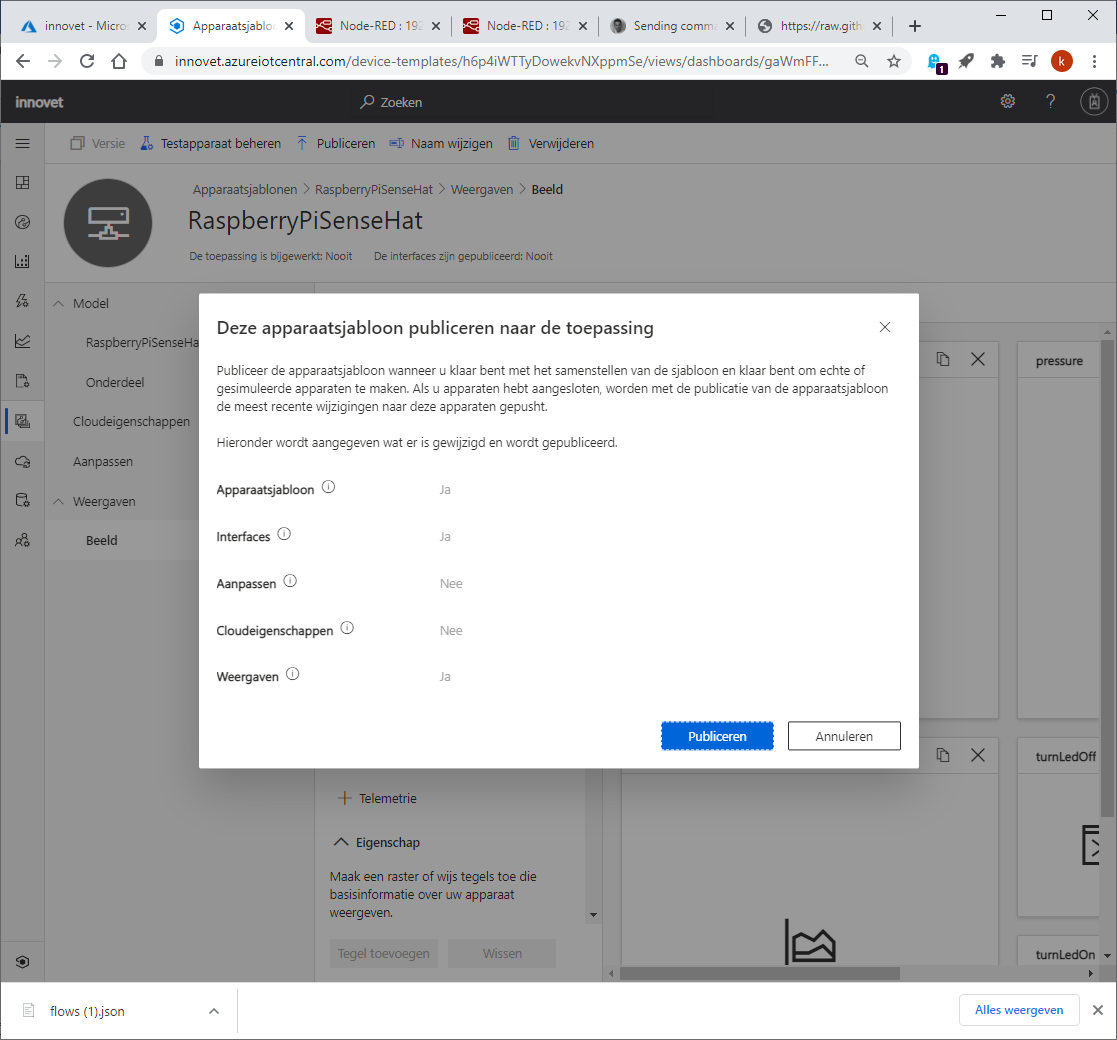Follow the Apparaatsjablonen breadcrumb link

(x=245, y=189)
